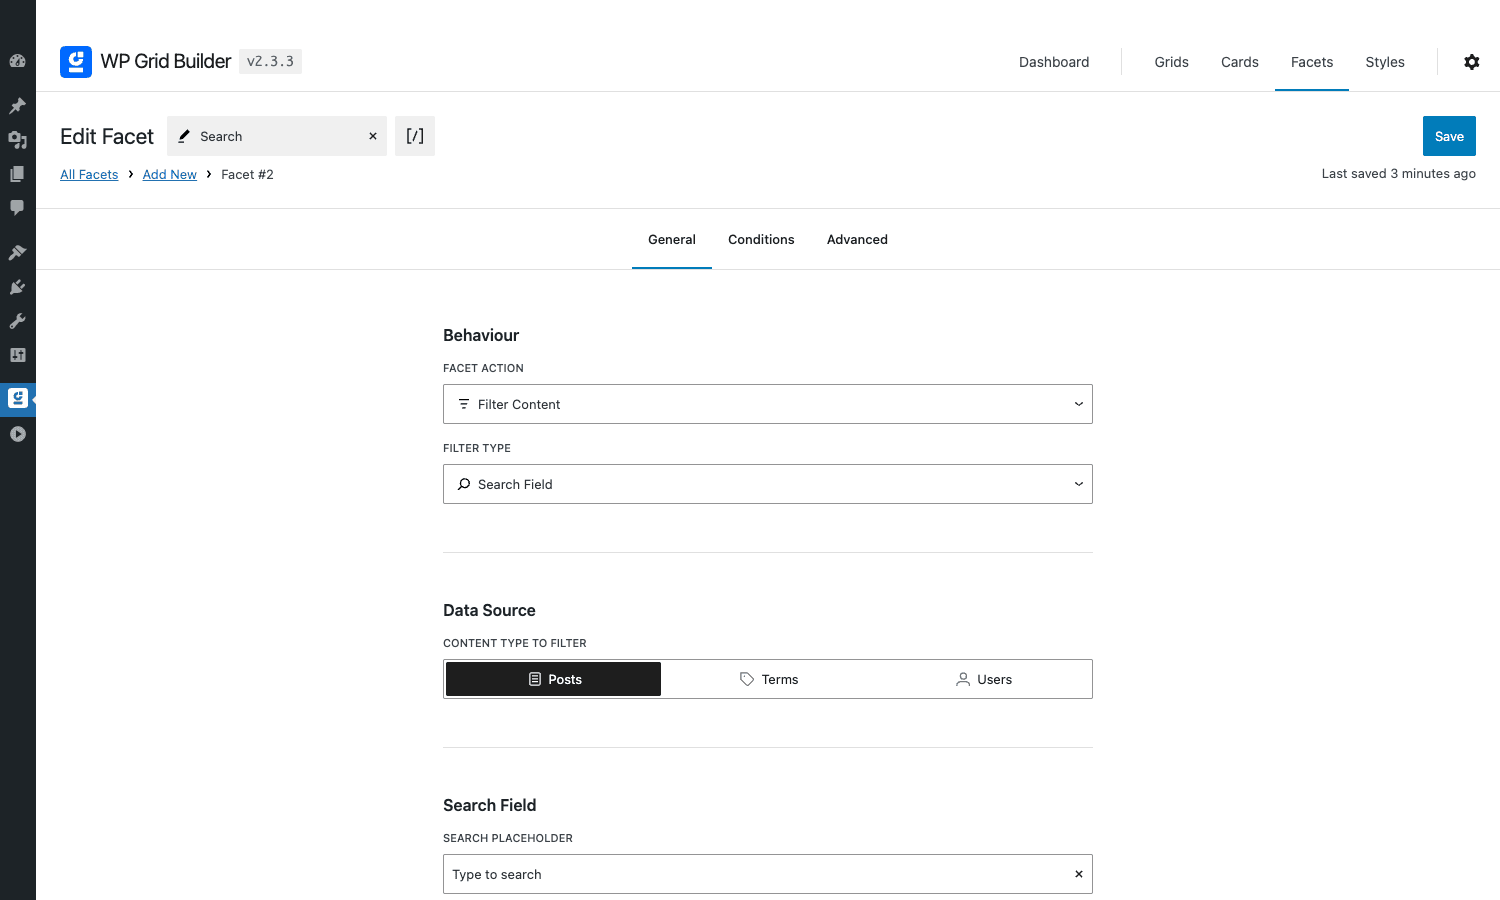Click in the facet name input field

pyautogui.click(x=277, y=136)
